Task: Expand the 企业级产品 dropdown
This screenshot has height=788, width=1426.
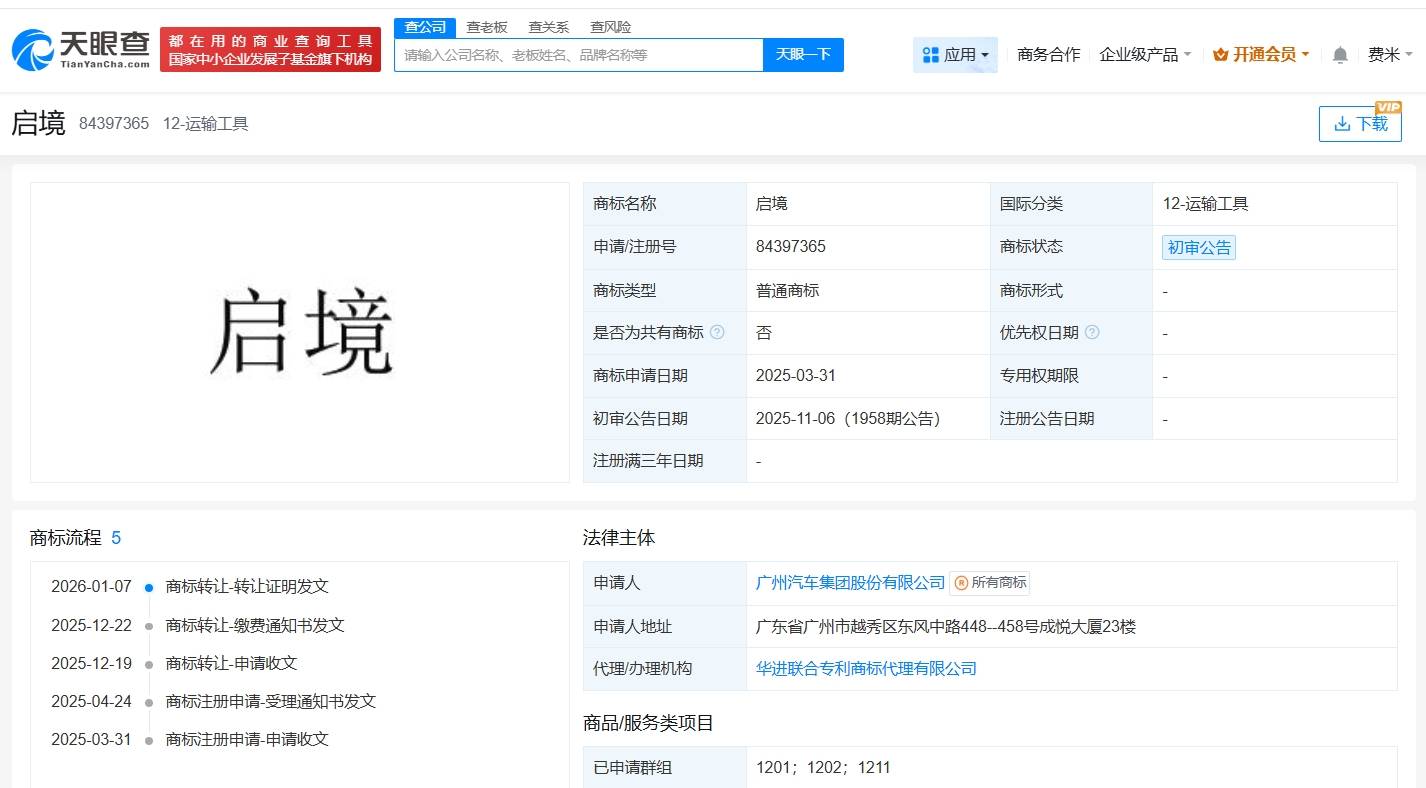Action: coord(1141,55)
